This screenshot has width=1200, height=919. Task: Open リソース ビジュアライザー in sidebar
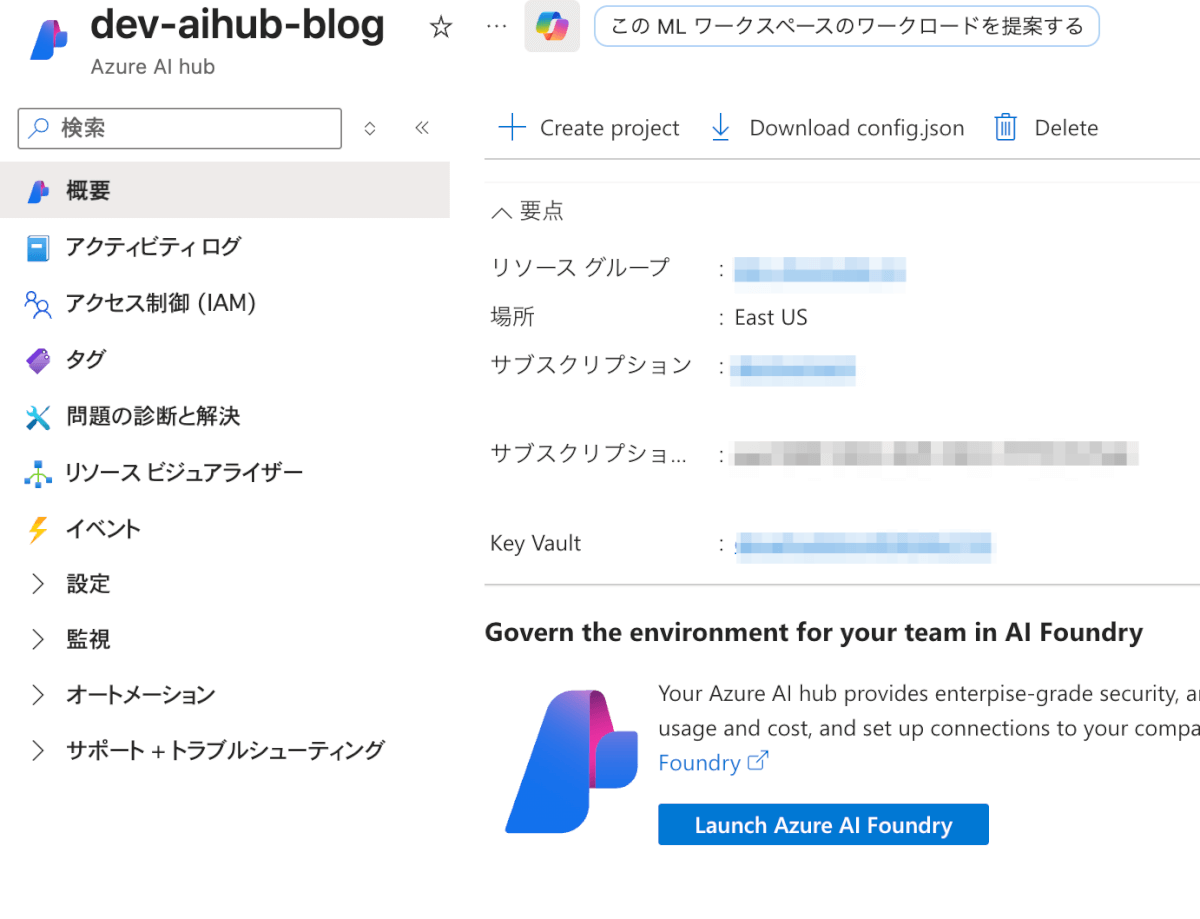click(183, 472)
